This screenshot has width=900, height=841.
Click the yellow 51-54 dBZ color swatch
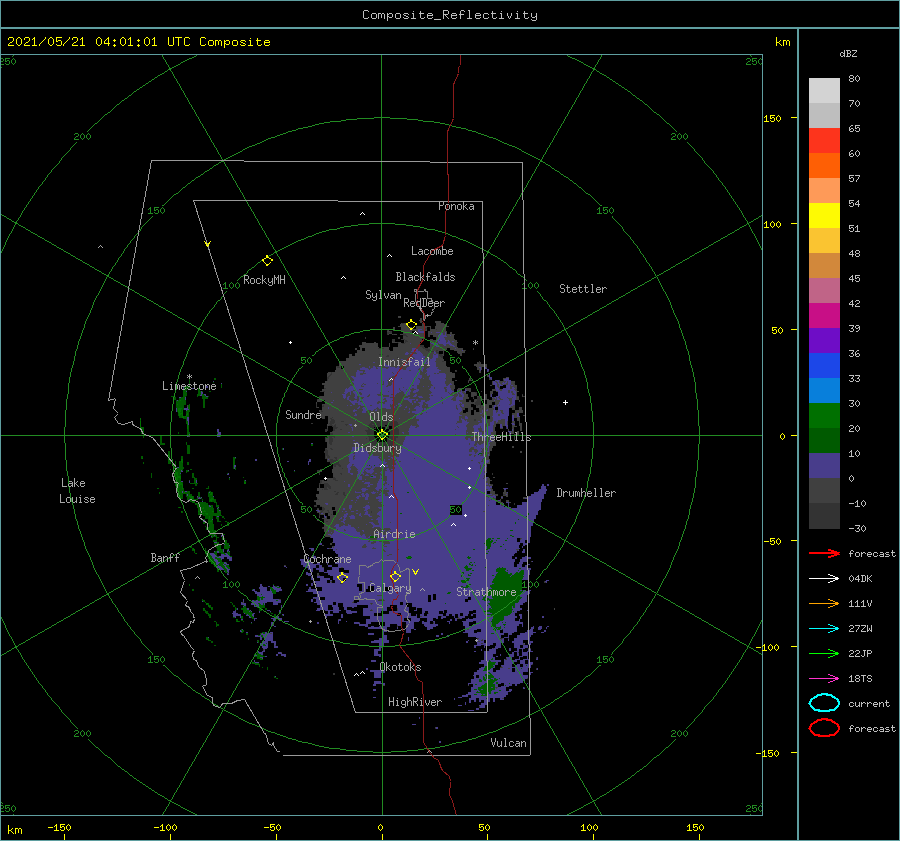(824, 216)
